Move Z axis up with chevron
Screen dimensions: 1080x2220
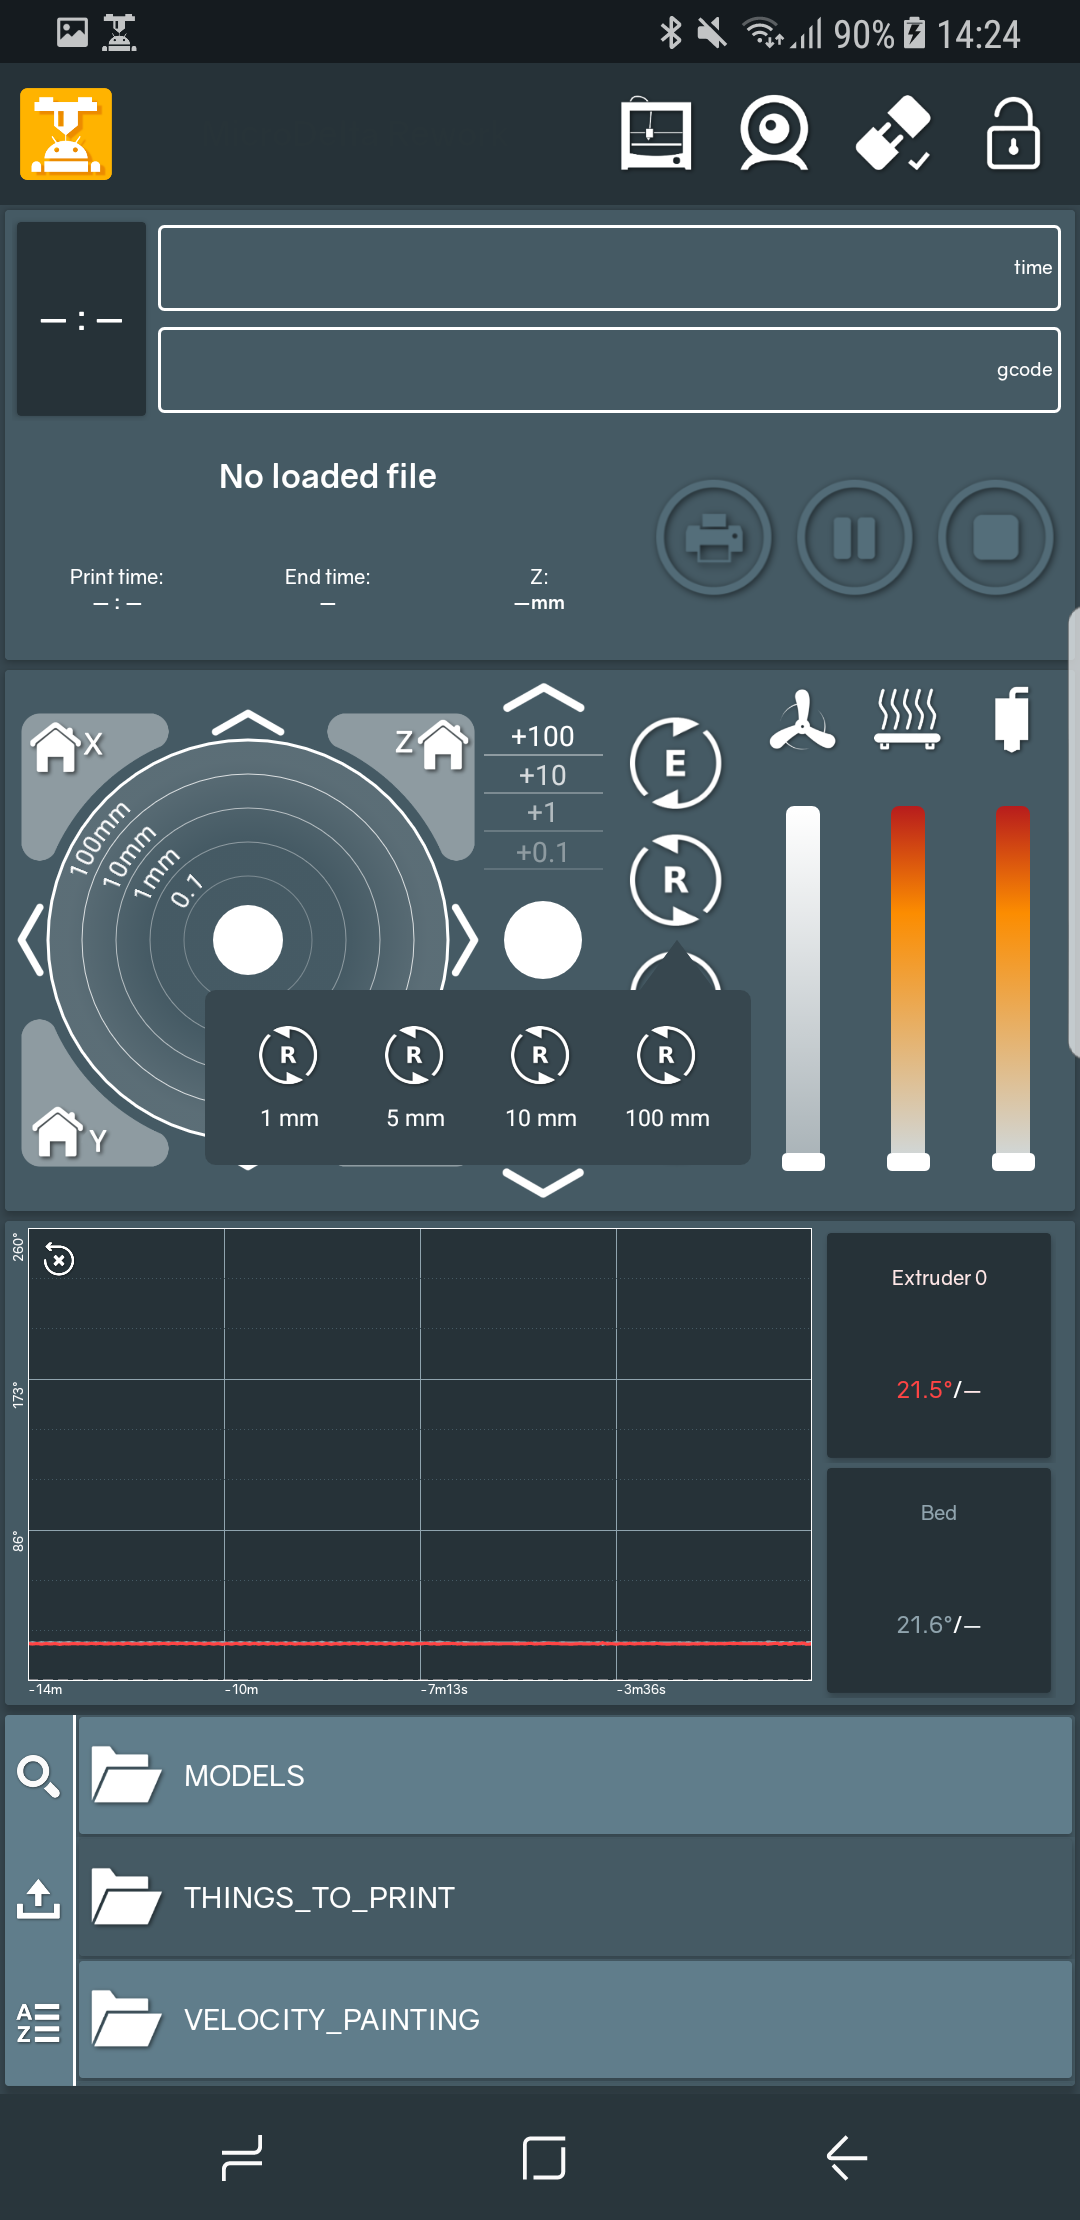click(543, 698)
